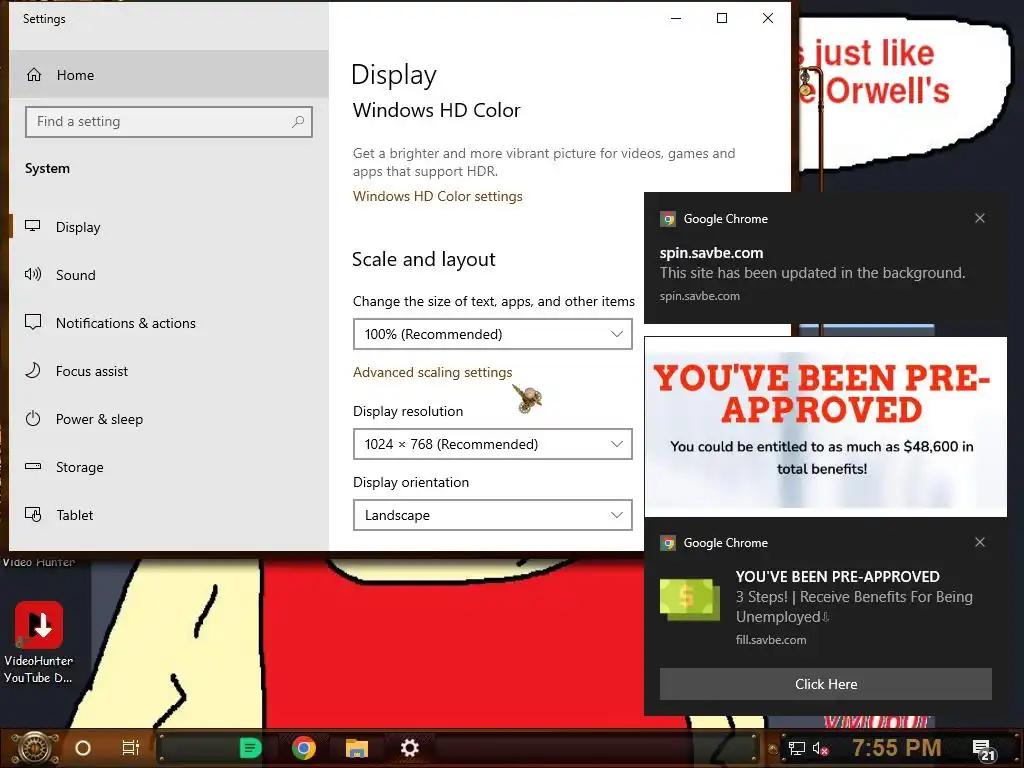Click the 7:55 PM clock
The width and height of the screenshot is (1024, 768).
[x=897, y=748]
